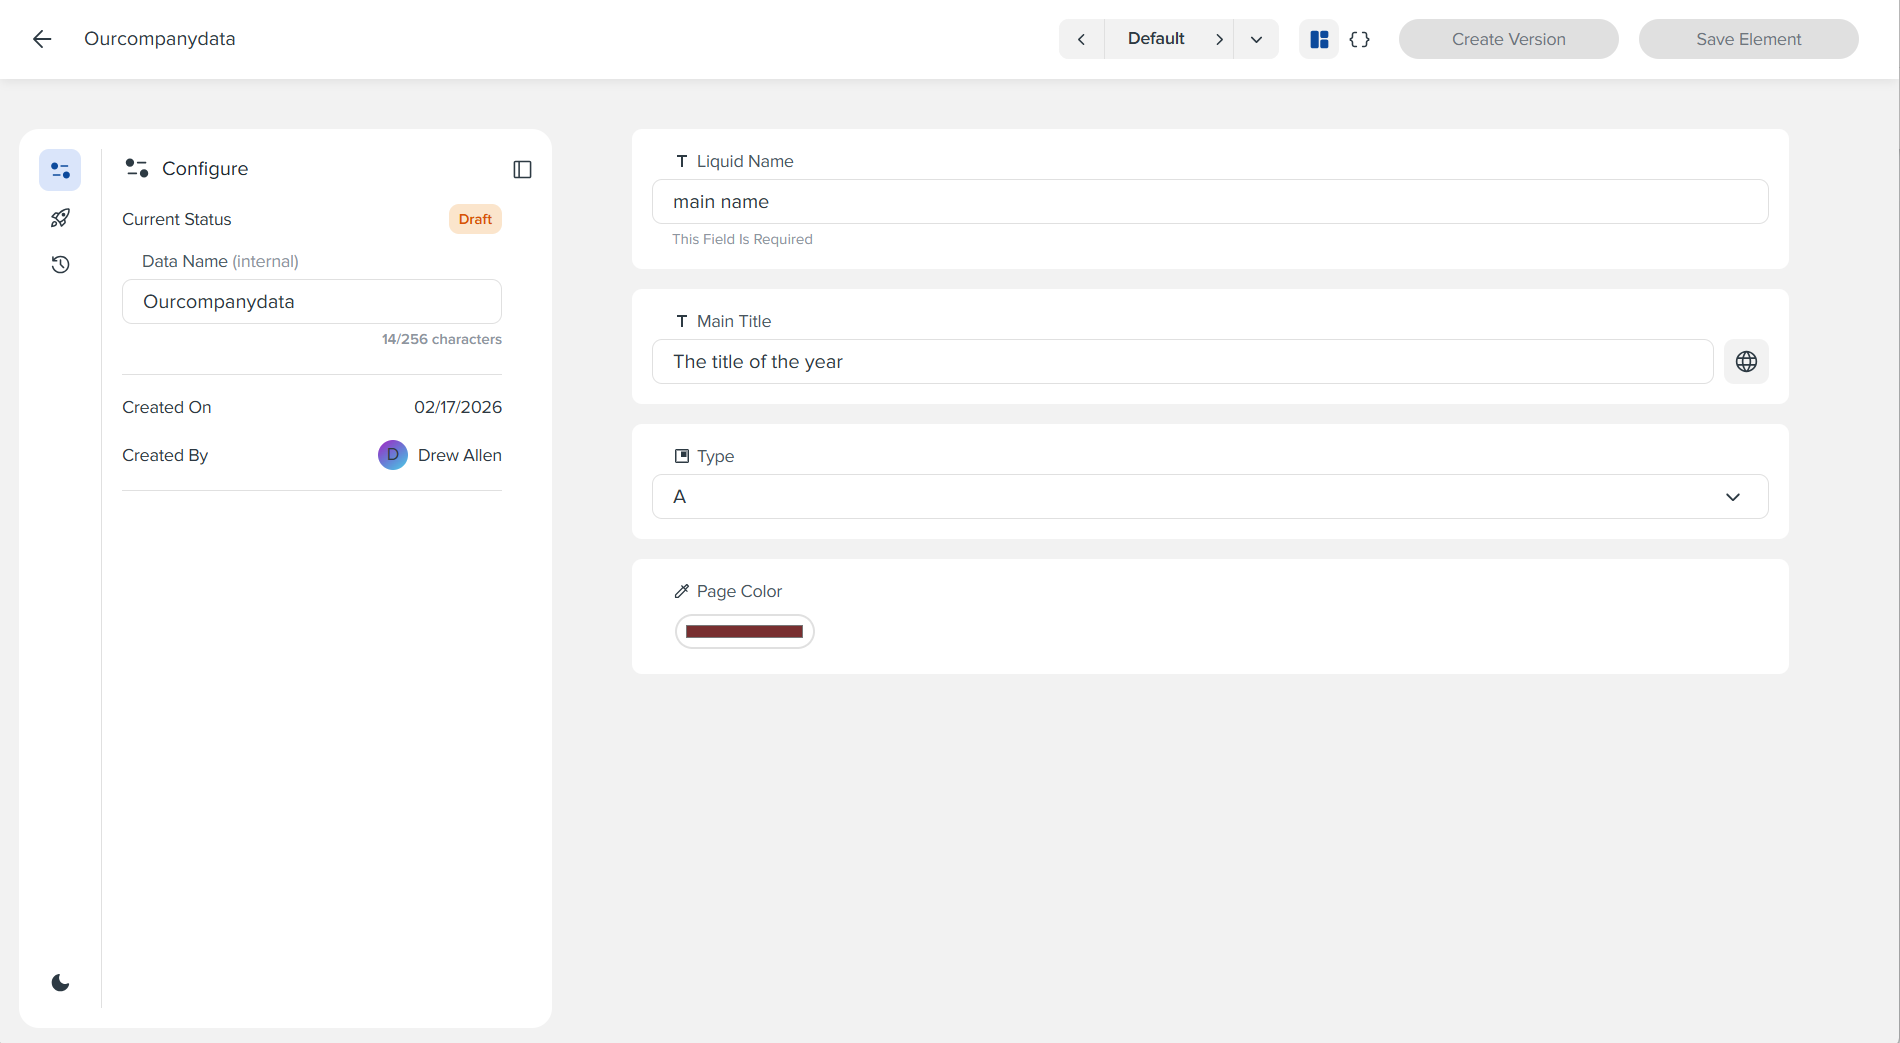This screenshot has width=1900, height=1043.
Task: Switch to code view with the braces icon
Action: click(1359, 39)
